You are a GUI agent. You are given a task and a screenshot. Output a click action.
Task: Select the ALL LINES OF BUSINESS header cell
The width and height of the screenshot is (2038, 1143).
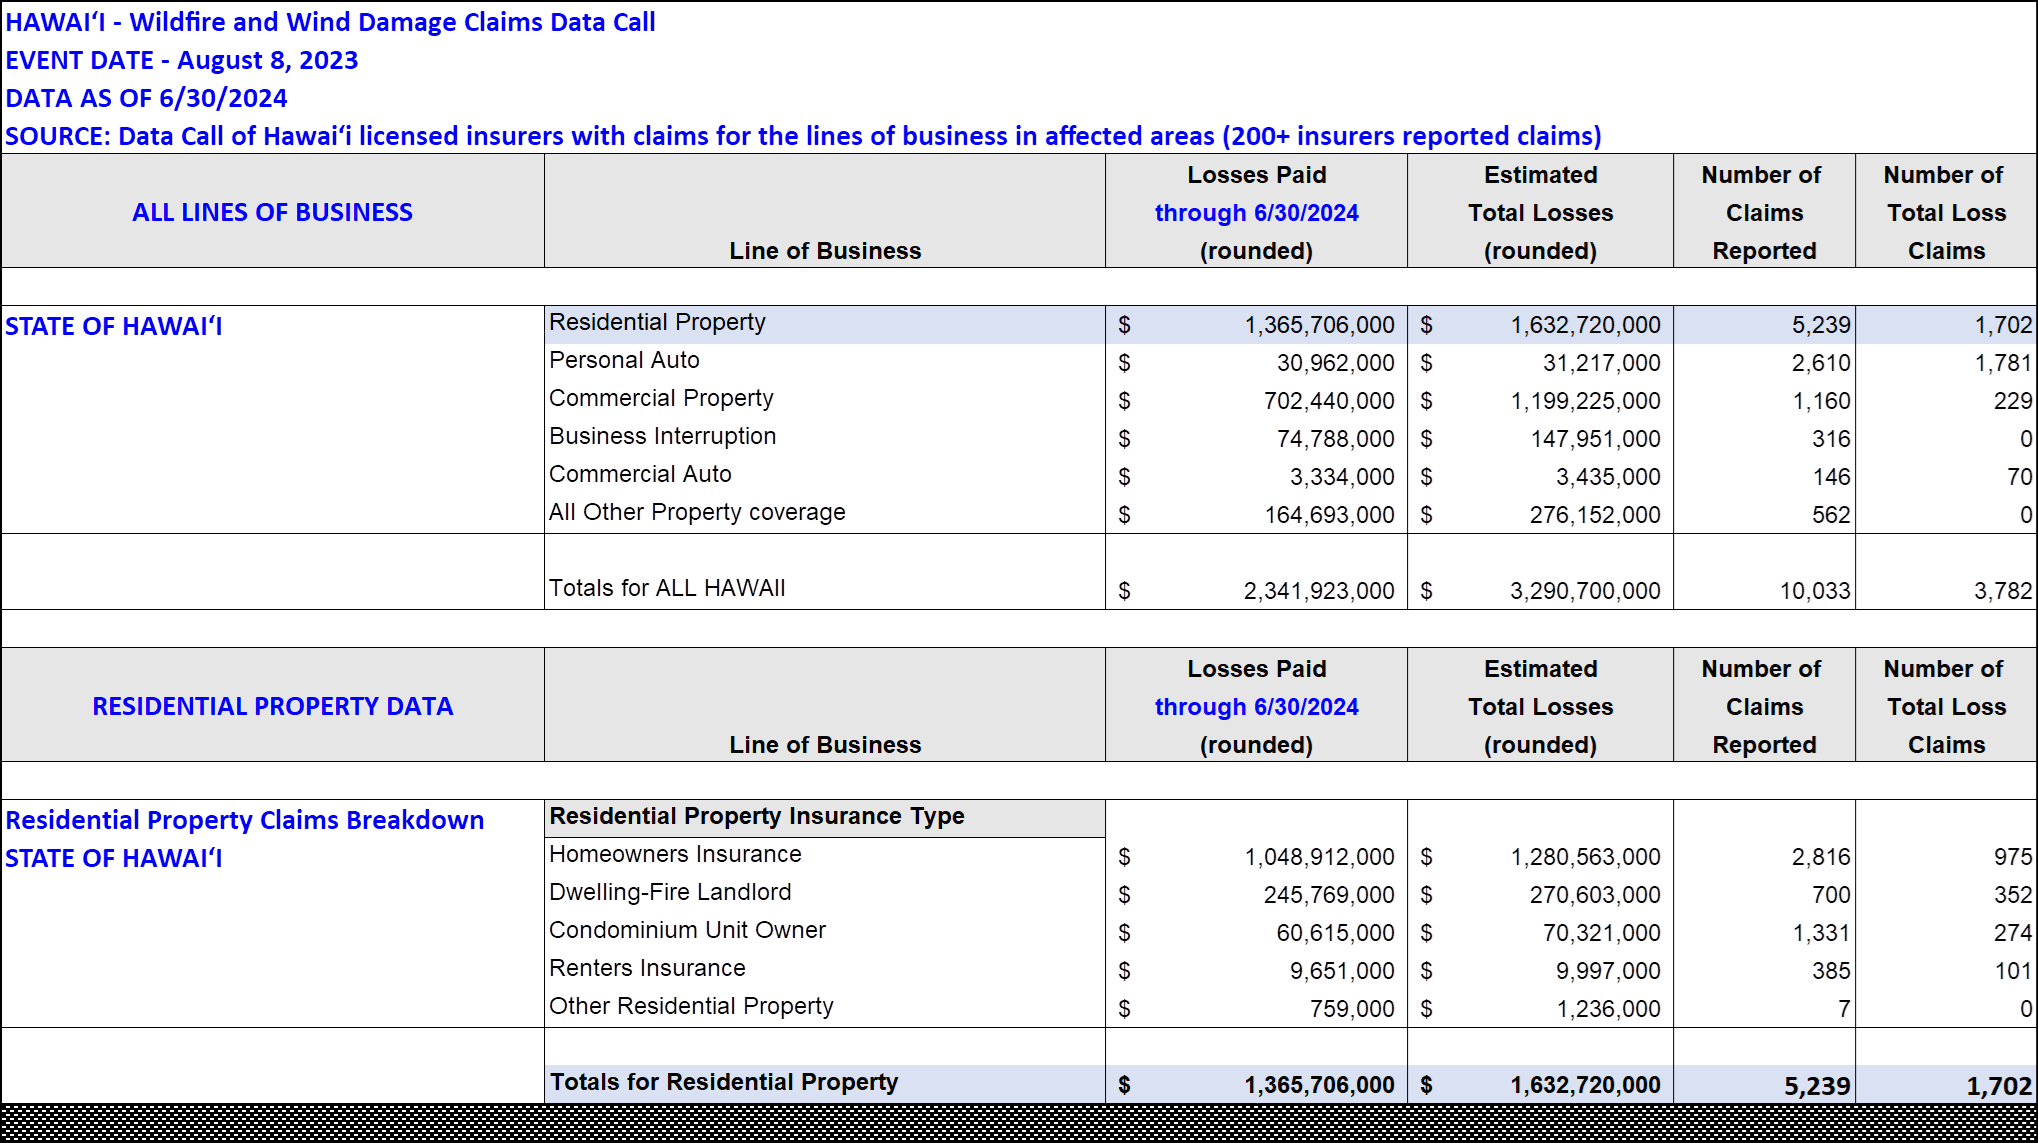pos(272,212)
